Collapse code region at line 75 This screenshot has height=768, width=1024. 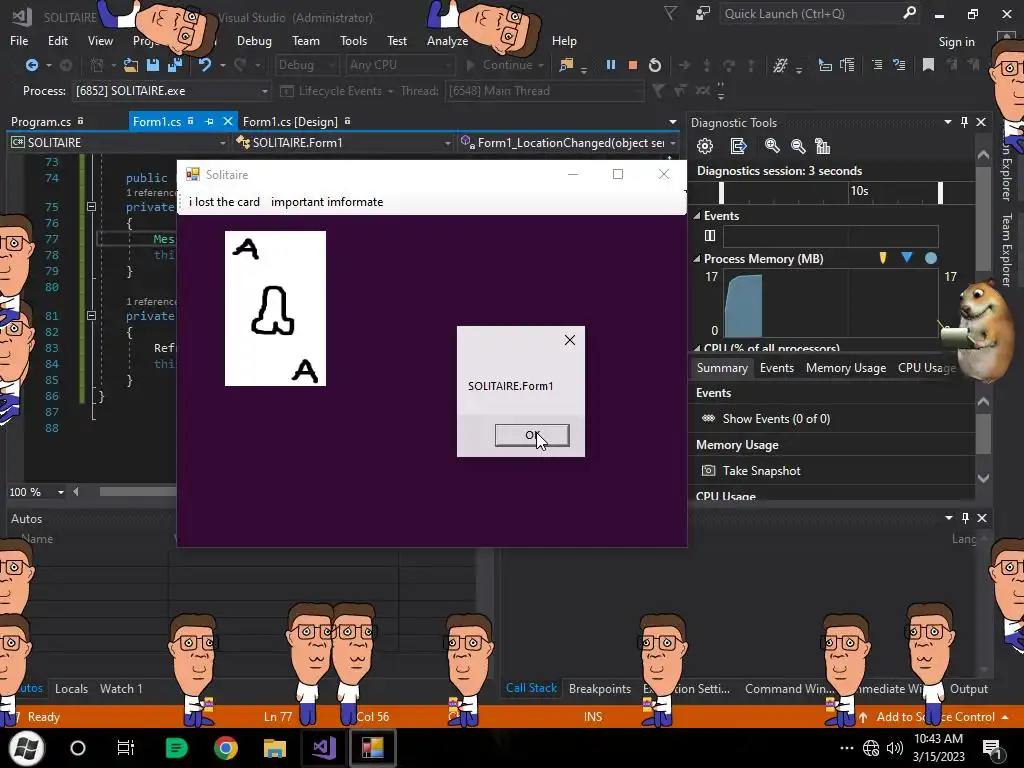coord(91,206)
